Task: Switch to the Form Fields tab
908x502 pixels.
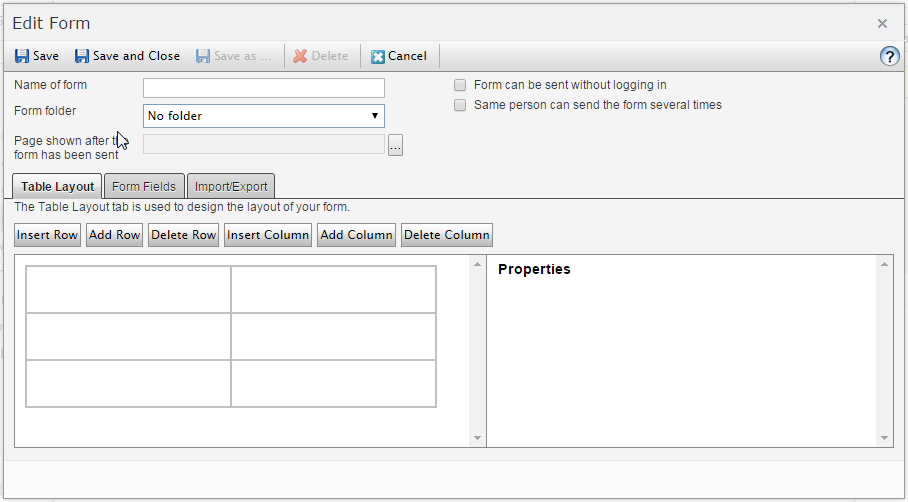Action: pos(144,186)
